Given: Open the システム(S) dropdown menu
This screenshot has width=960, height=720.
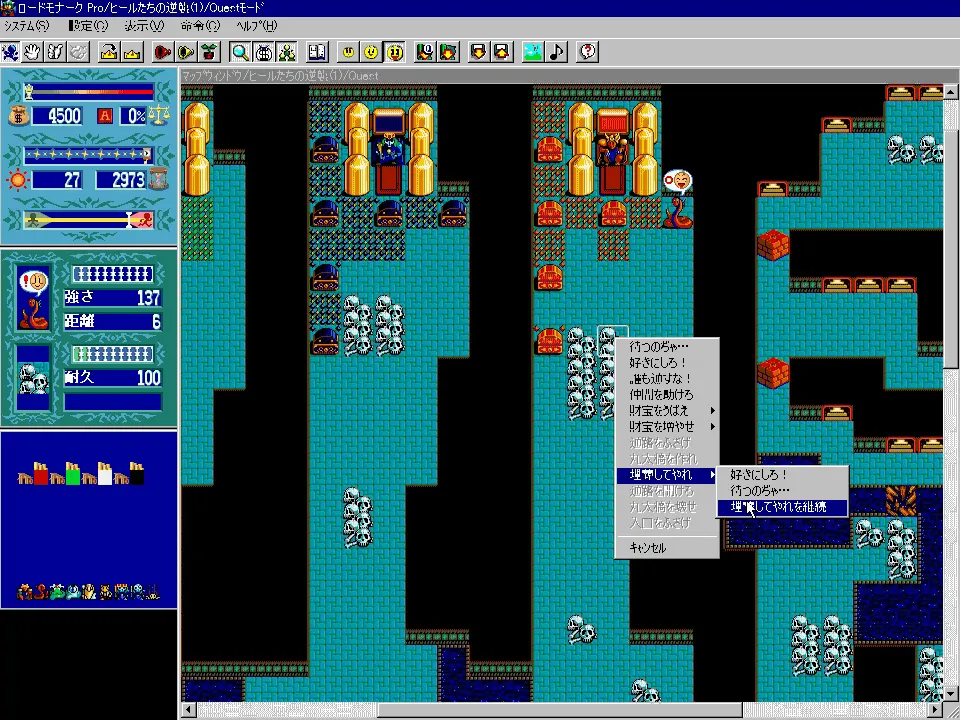Looking at the screenshot, I should pos(27,26).
